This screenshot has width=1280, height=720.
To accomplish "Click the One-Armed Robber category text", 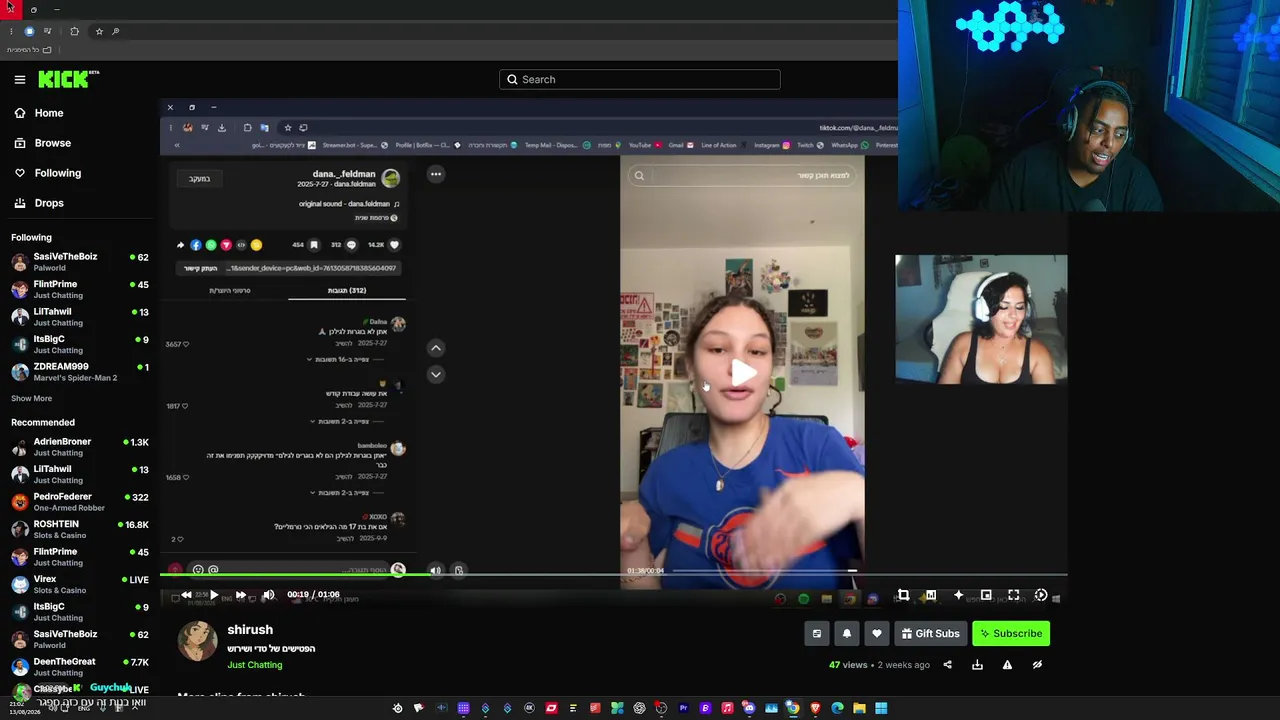I will [x=69, y=508].
